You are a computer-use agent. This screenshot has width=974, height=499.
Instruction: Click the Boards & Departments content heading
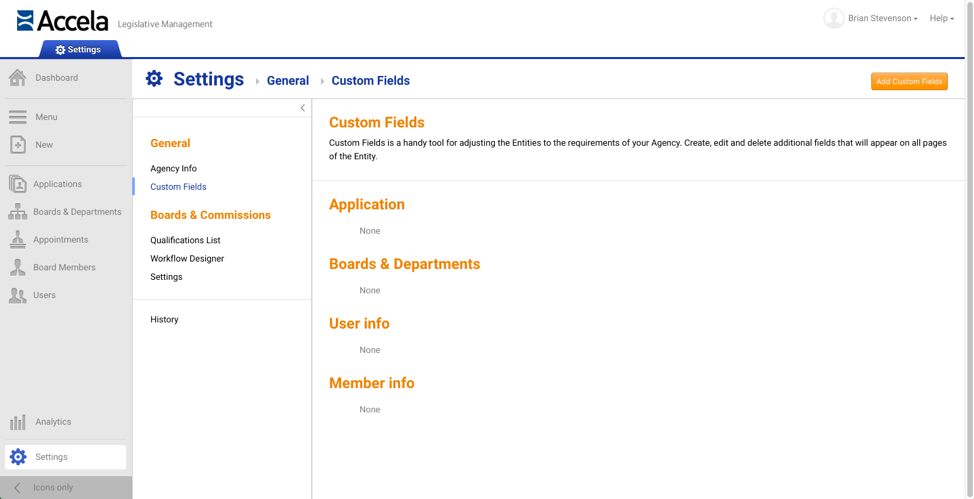point(404,264)
